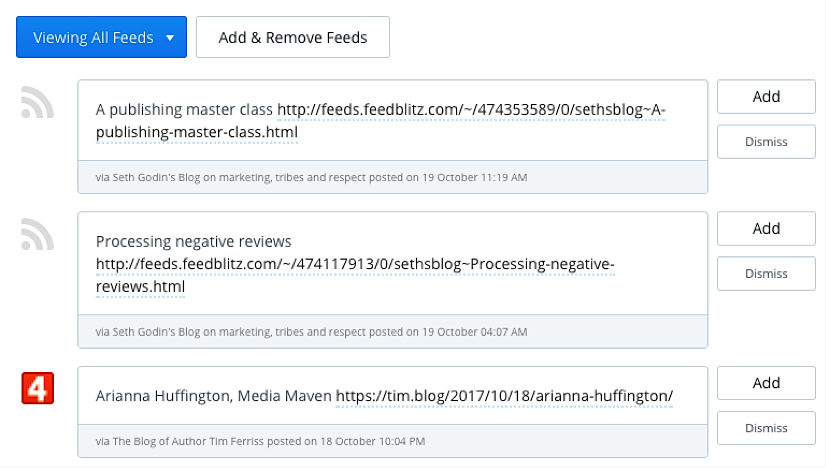
Task: Add the publishing master class post
Action: tap(766, 96)
